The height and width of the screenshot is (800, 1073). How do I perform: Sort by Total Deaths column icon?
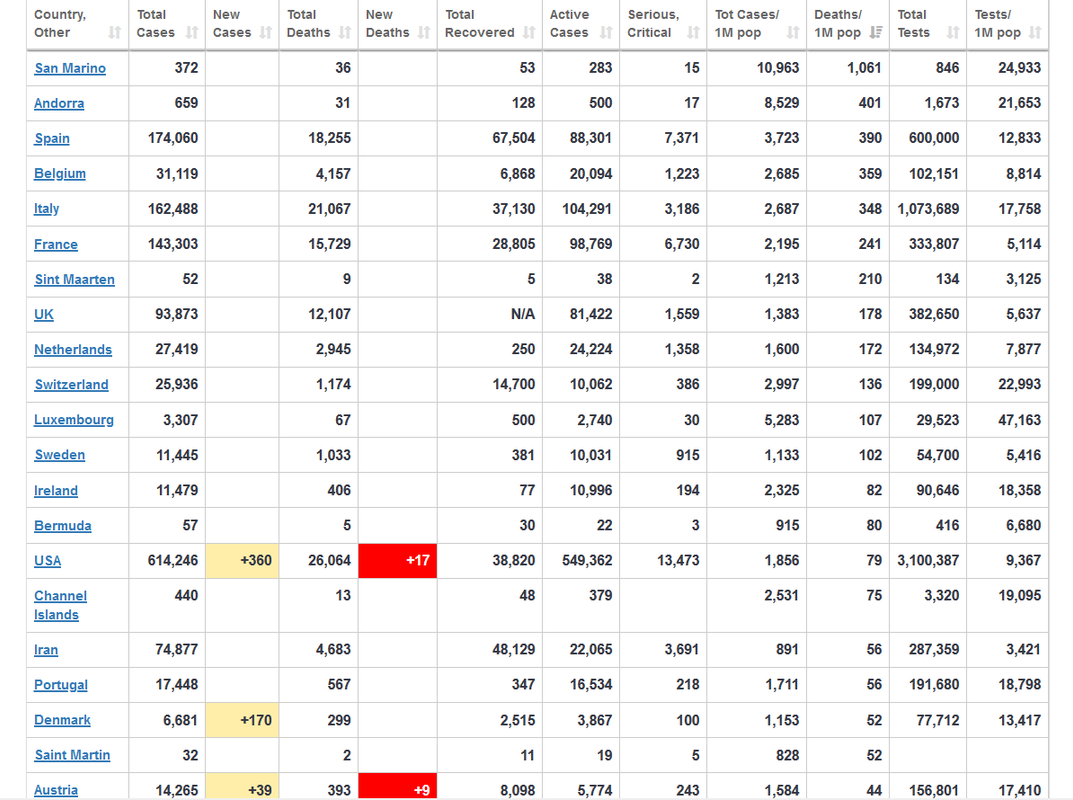coord(345,32)
